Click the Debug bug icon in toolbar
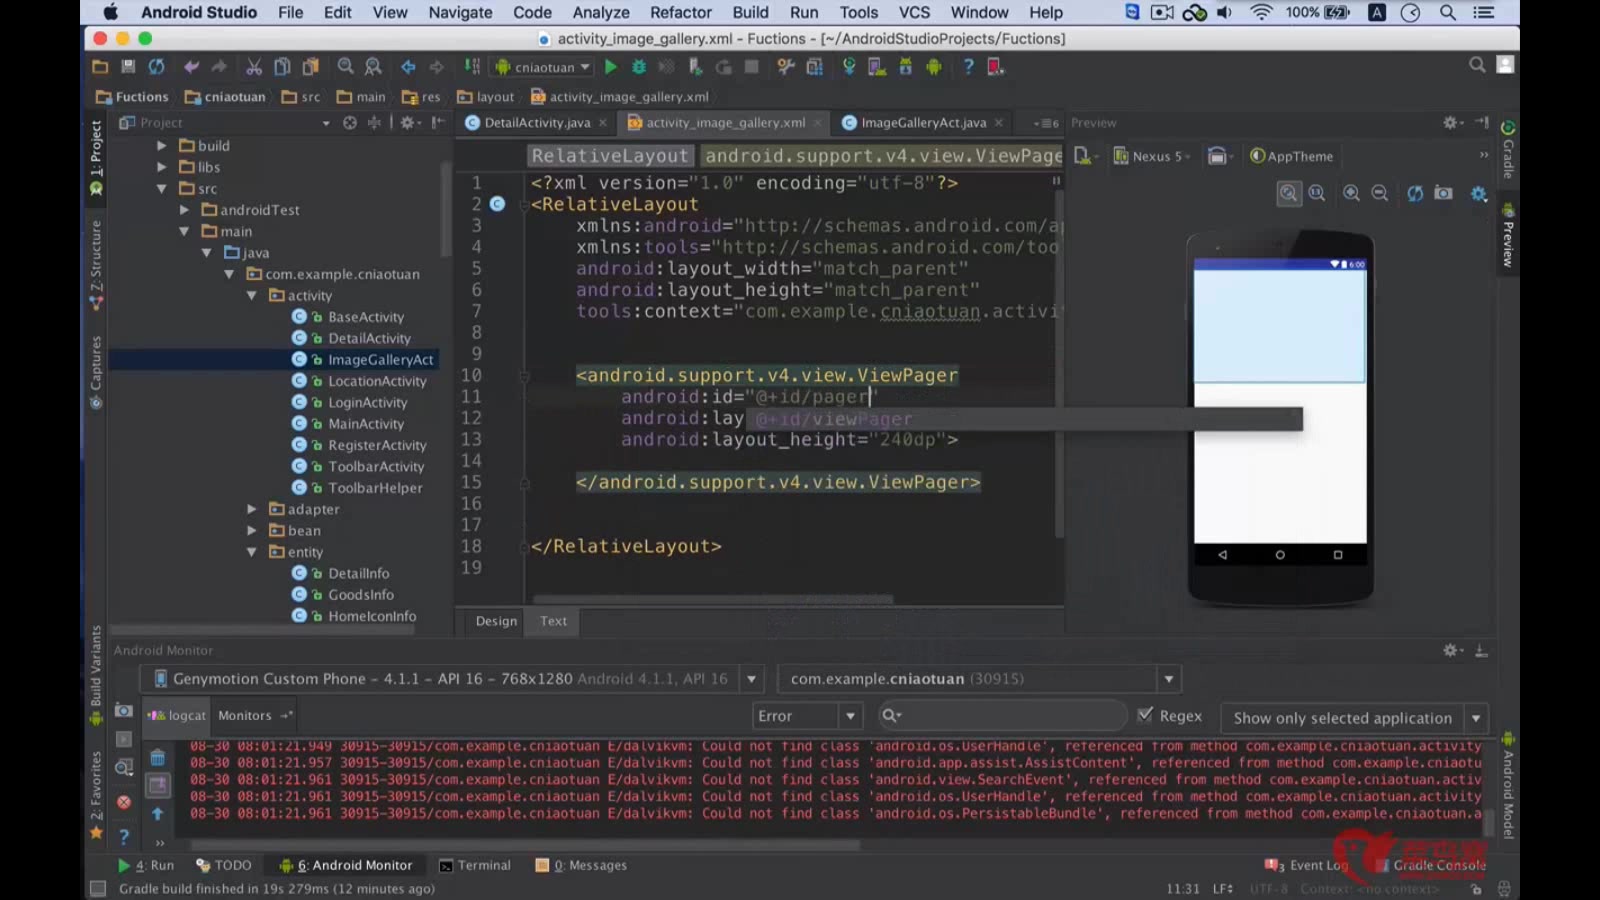 (x=638, y=67)
